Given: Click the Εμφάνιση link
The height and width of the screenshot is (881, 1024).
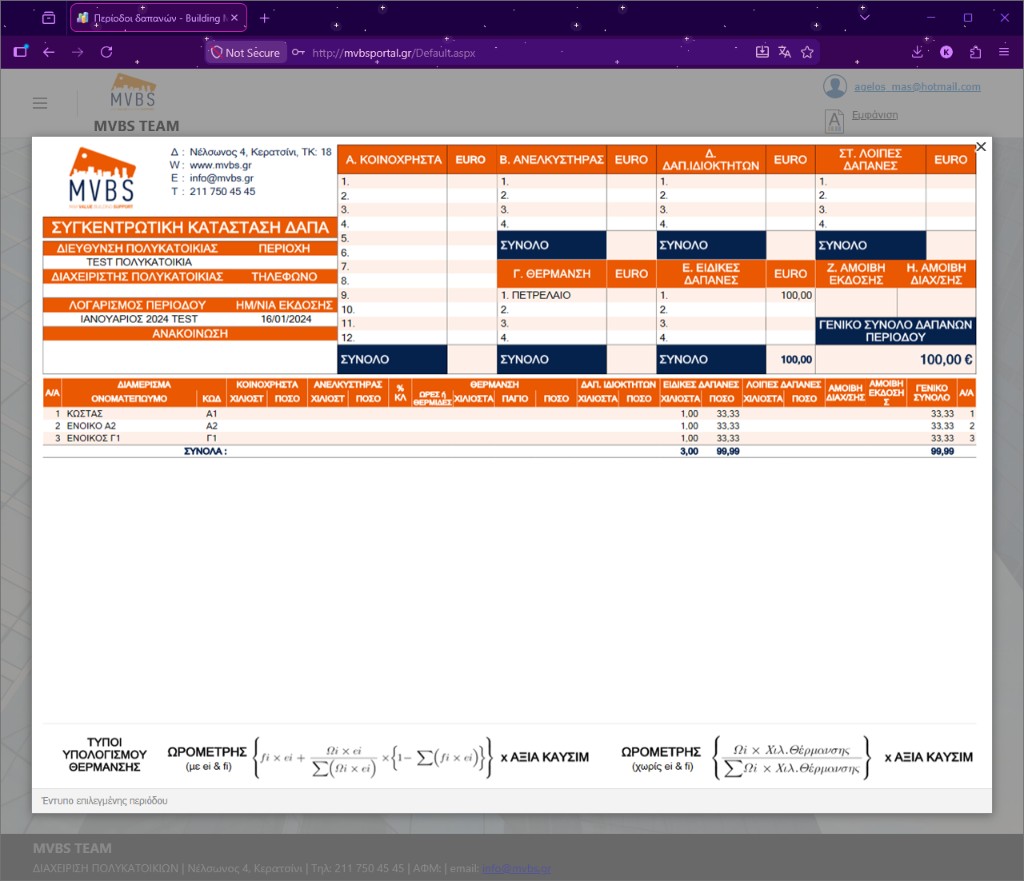Looking at the screenshot, I should [x=874, y=115].
